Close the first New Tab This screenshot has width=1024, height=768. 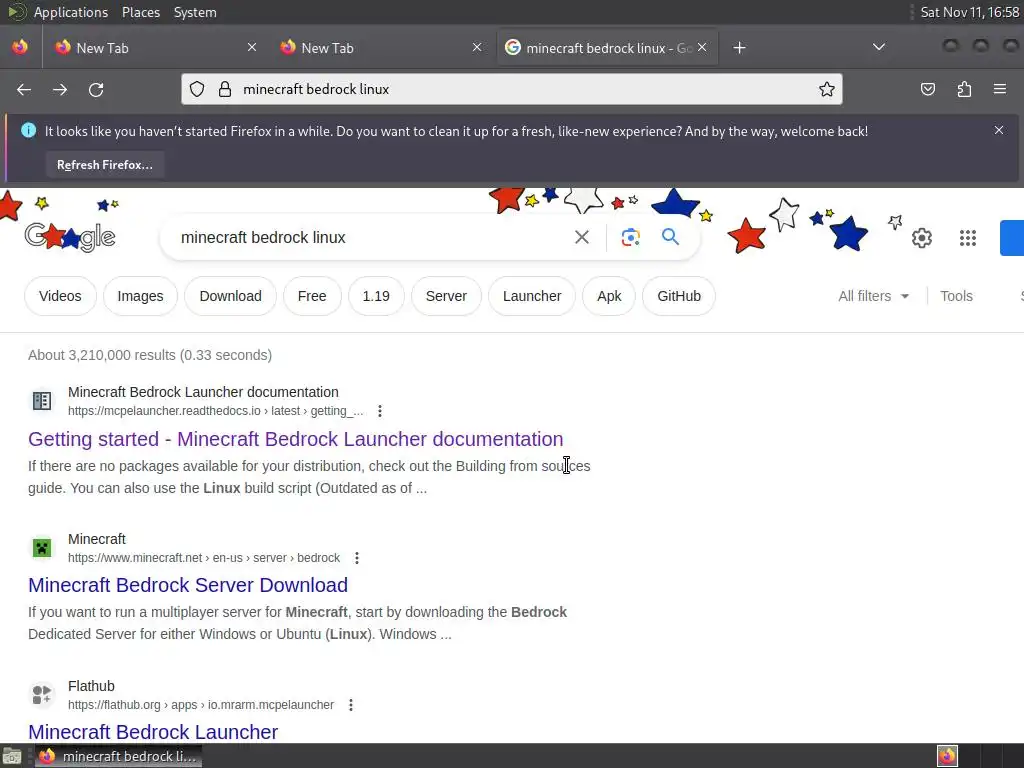(x=252, y=47)
